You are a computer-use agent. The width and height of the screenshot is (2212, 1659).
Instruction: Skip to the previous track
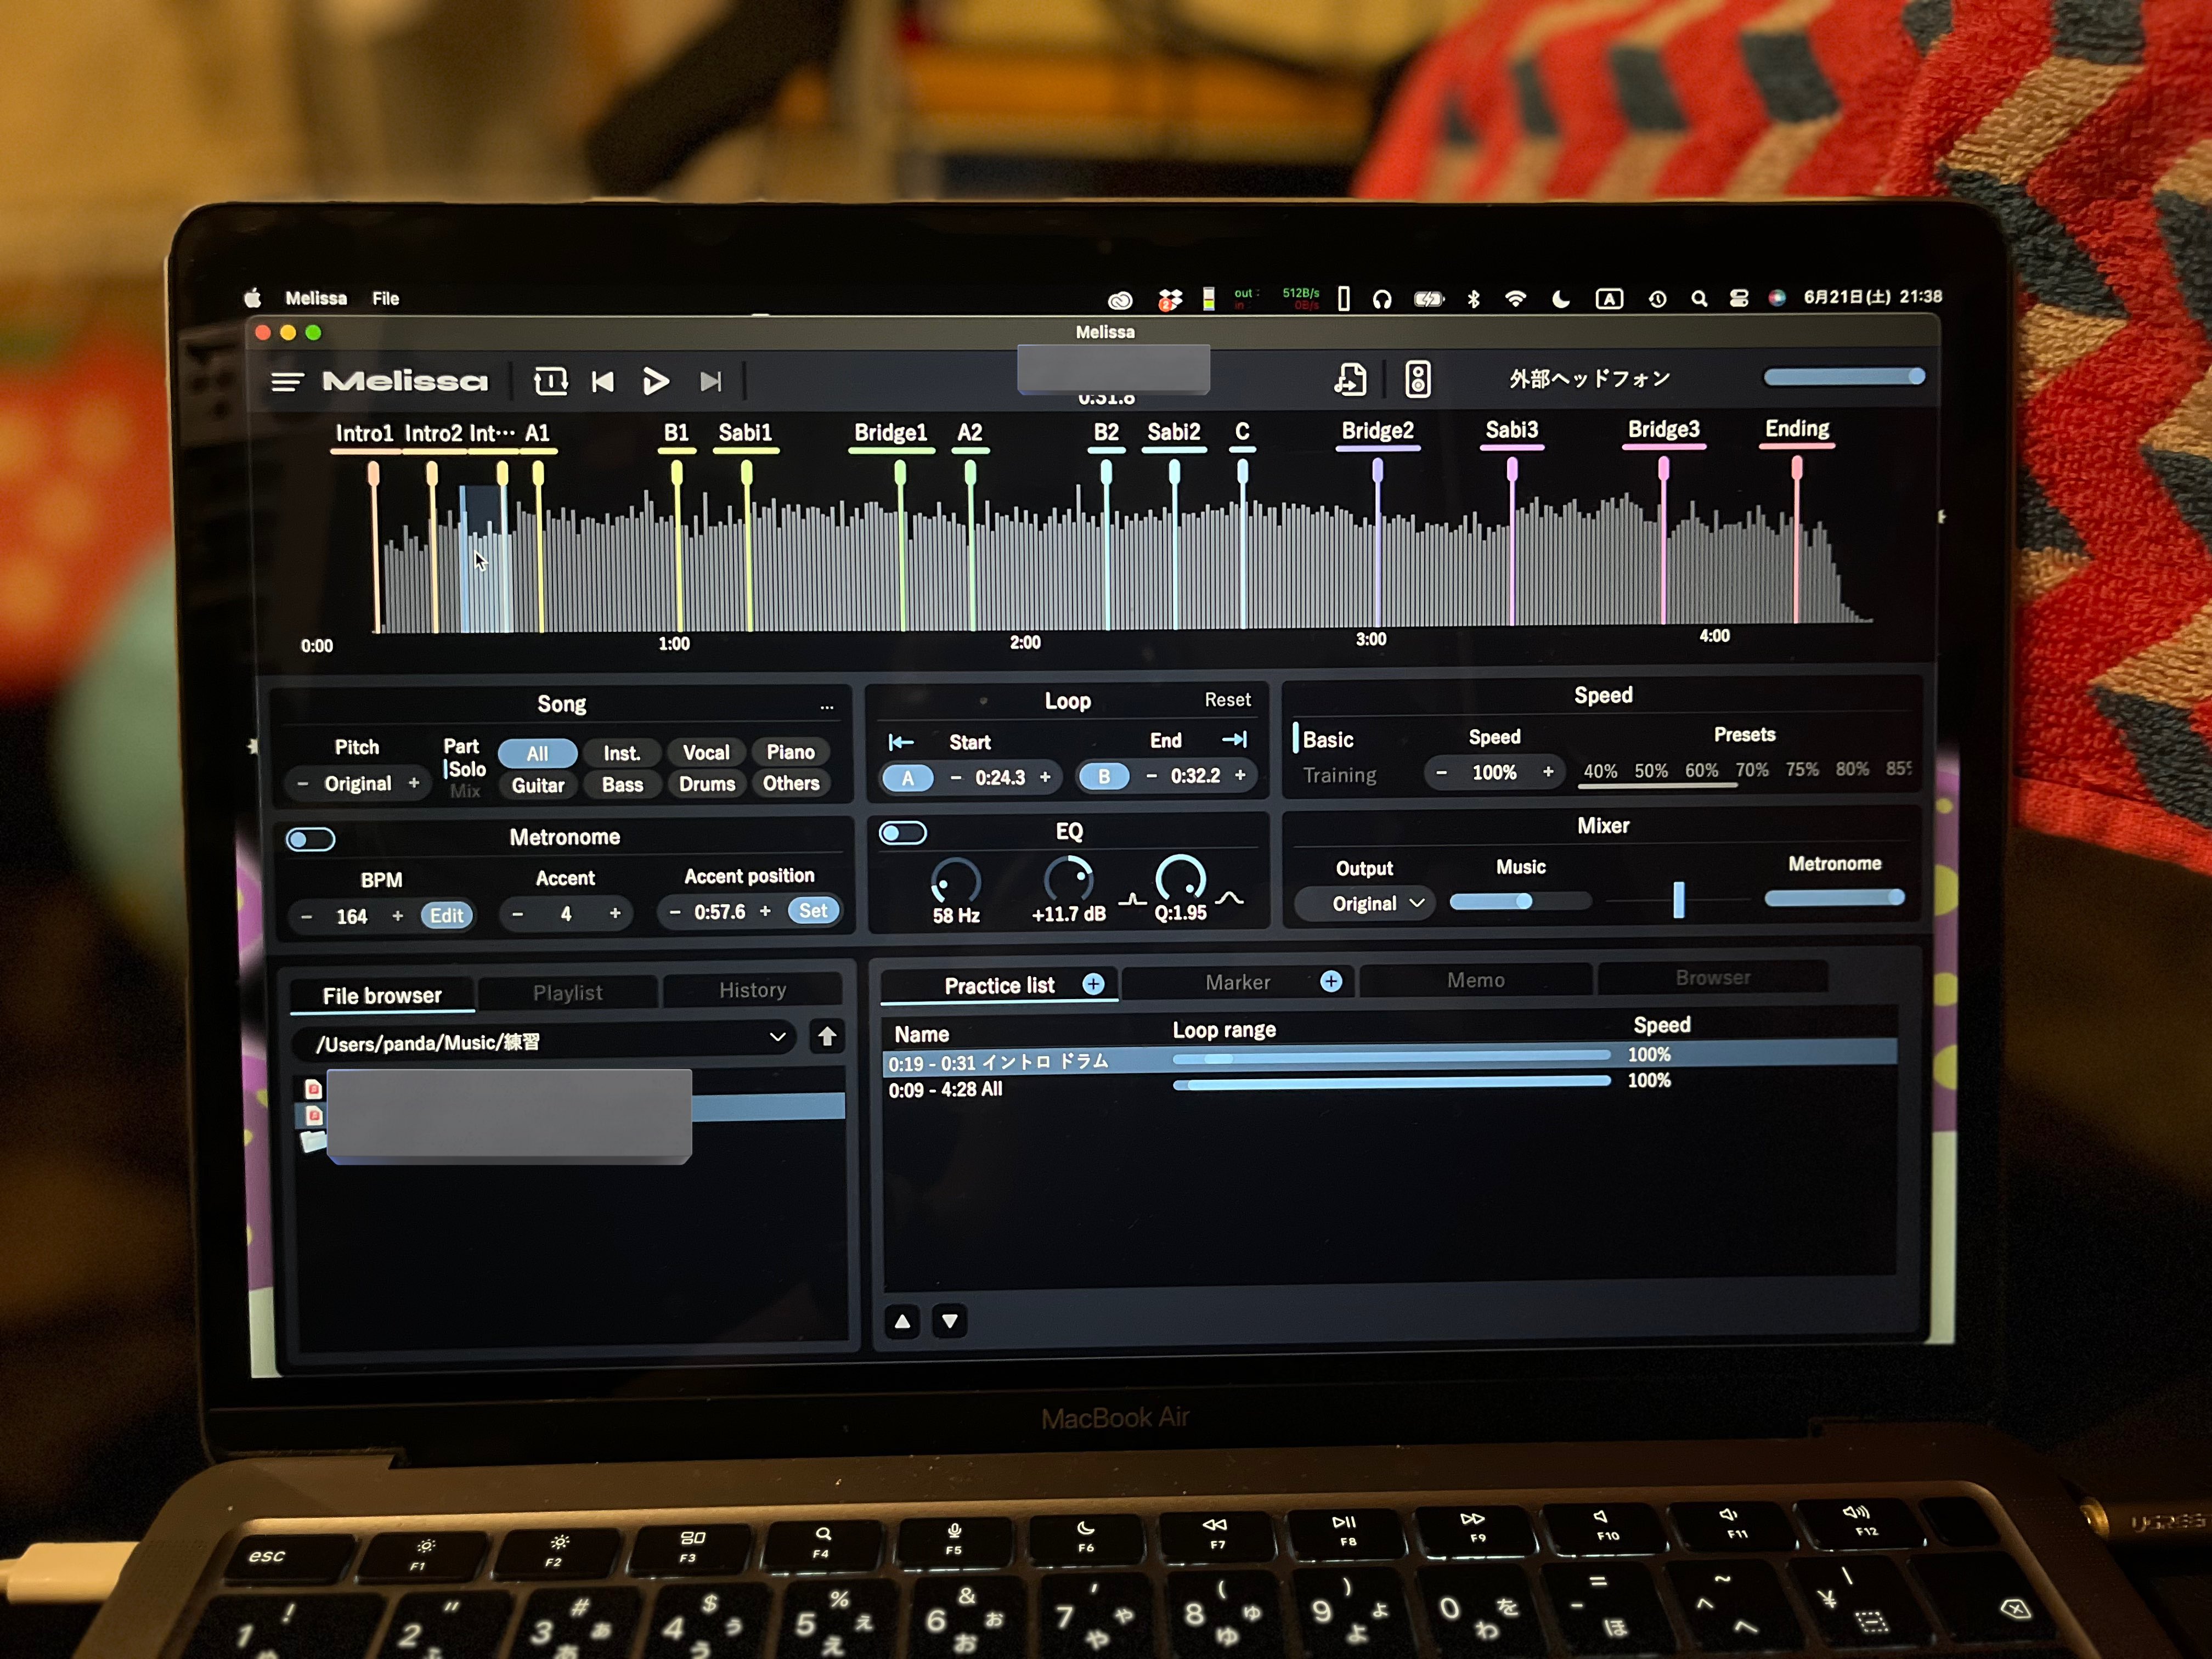[603, 381]
